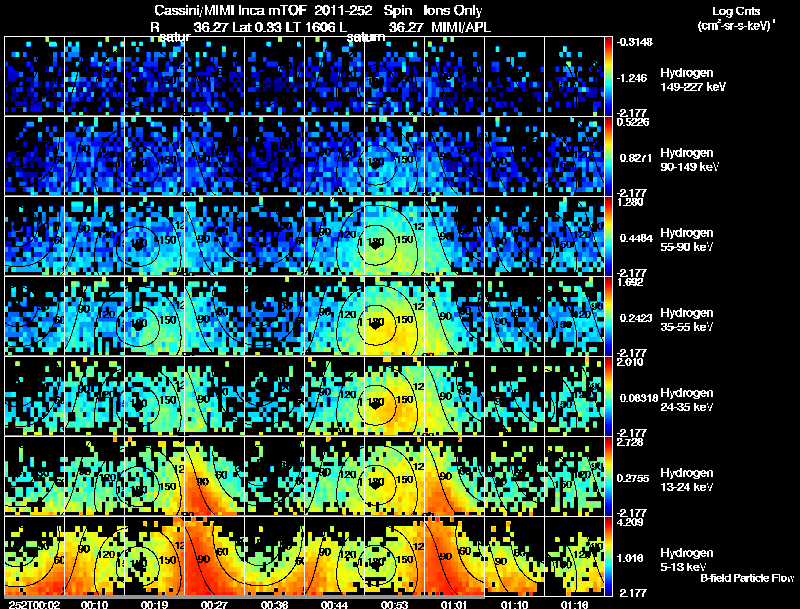Select the 00:10 time axis label
Image resolution: width=800 pixels, height=609 pixels.
94,604
